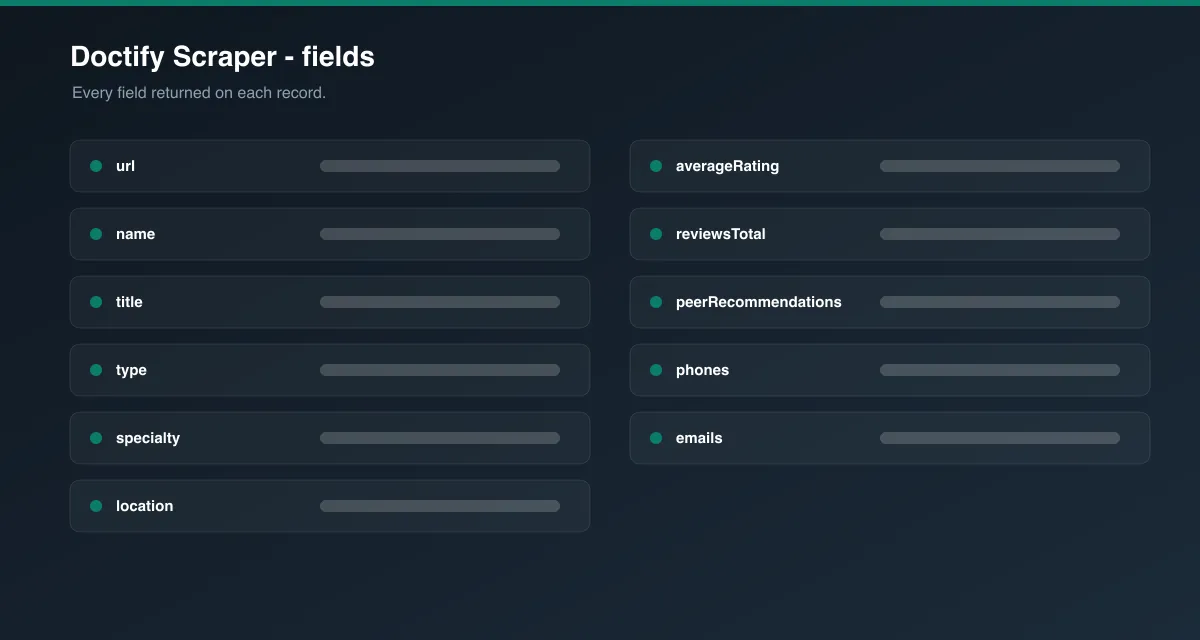Select the emails field label
The width and height of the screenshot is (1200, 640).
click(699, 438)
